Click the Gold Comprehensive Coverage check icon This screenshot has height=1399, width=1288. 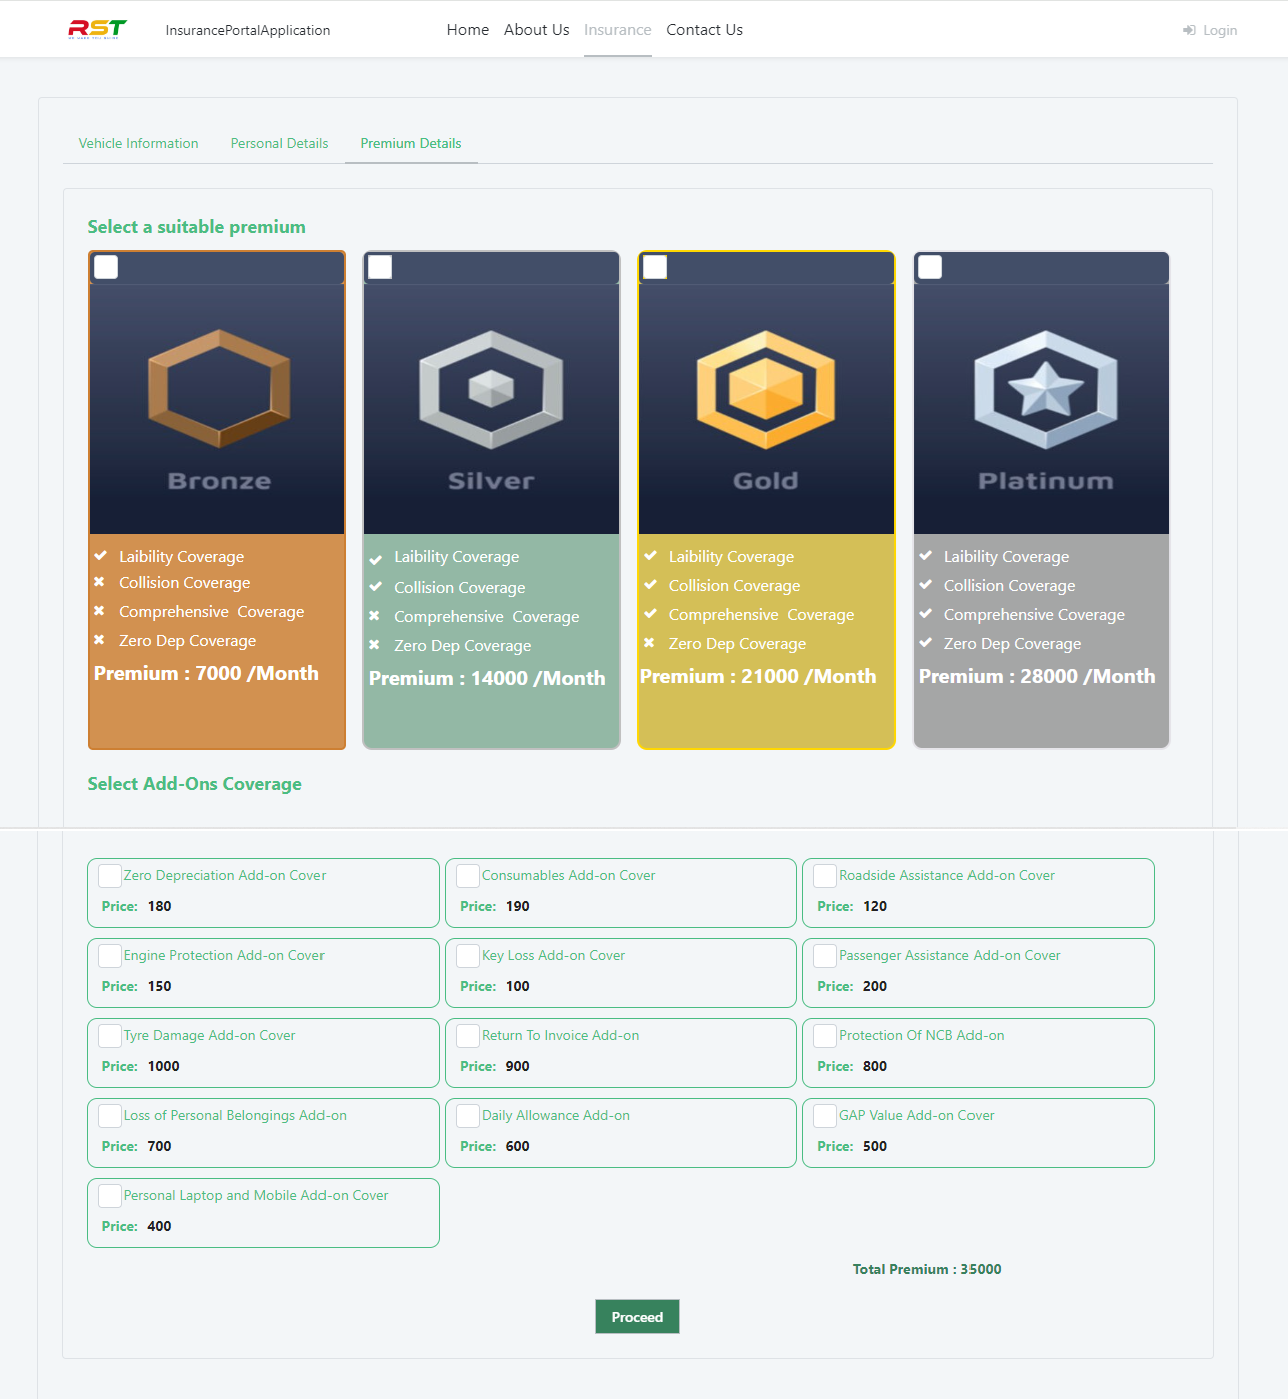650,614
